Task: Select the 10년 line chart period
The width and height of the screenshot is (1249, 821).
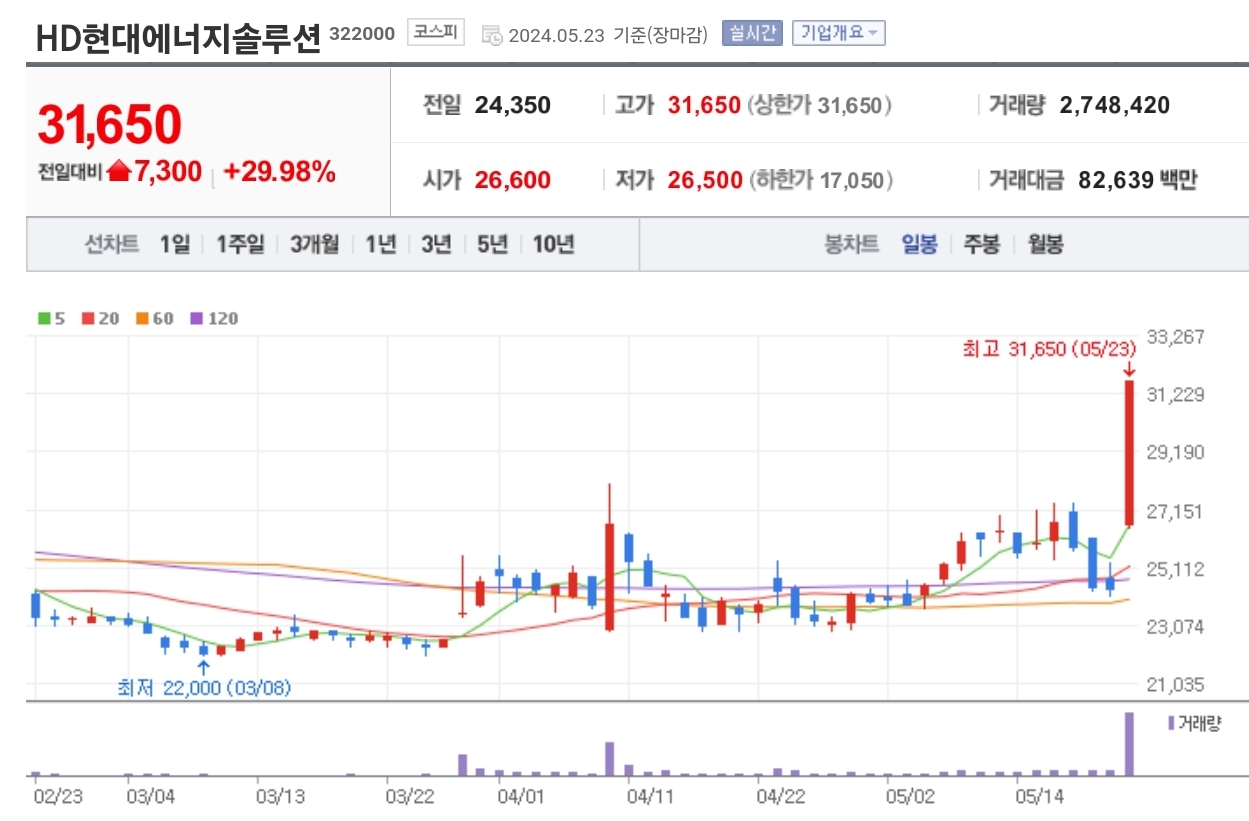Action: (553, 245)
